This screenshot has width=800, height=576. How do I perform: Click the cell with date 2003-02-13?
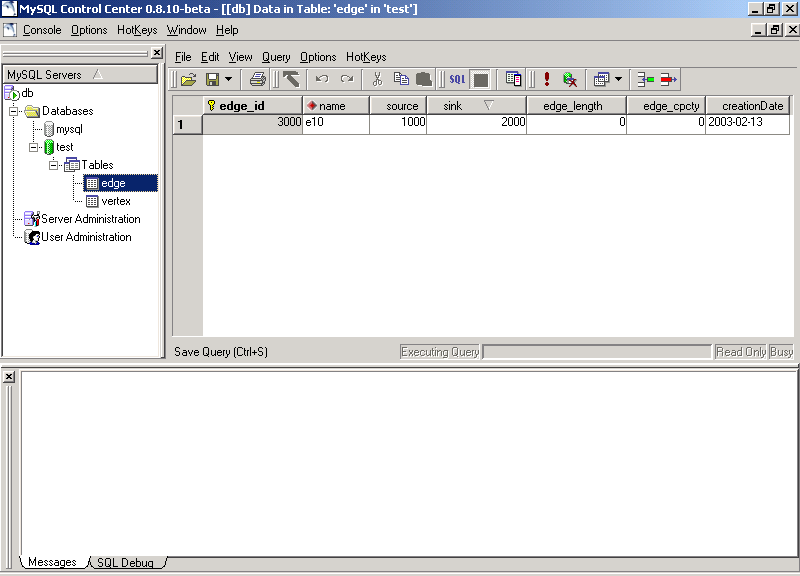click(x=748, y=124)
